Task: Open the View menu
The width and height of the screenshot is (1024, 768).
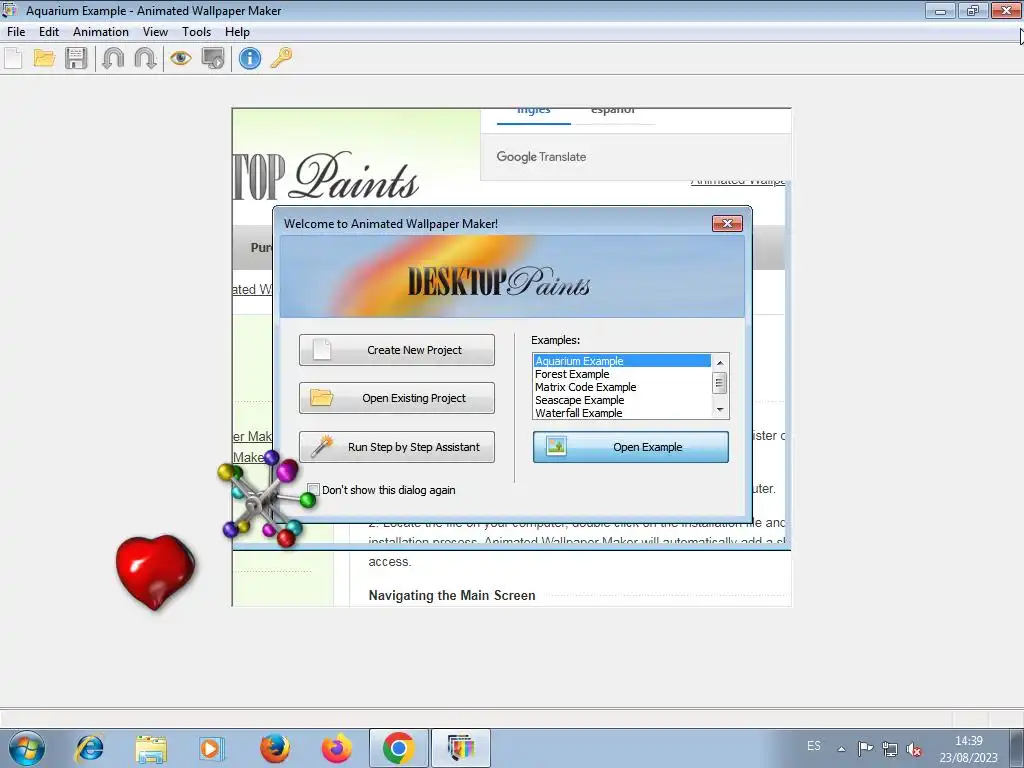Action: 155,32
